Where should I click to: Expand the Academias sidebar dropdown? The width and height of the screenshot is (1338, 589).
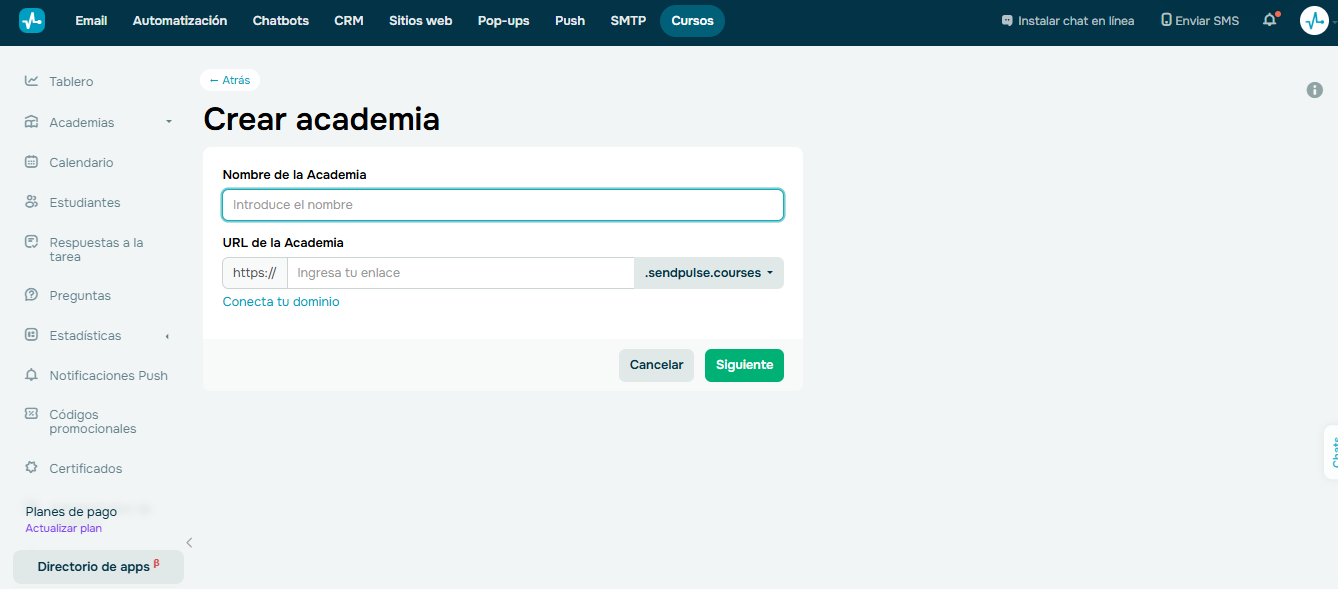click(x=167, y=121)
